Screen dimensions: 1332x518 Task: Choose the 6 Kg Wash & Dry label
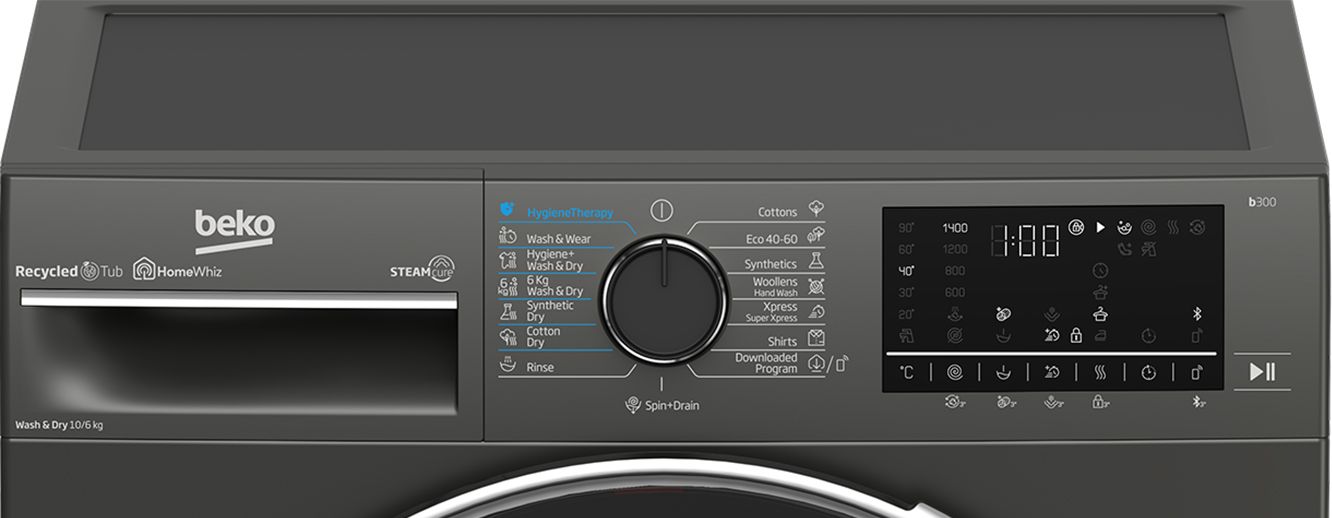point(554,286)
